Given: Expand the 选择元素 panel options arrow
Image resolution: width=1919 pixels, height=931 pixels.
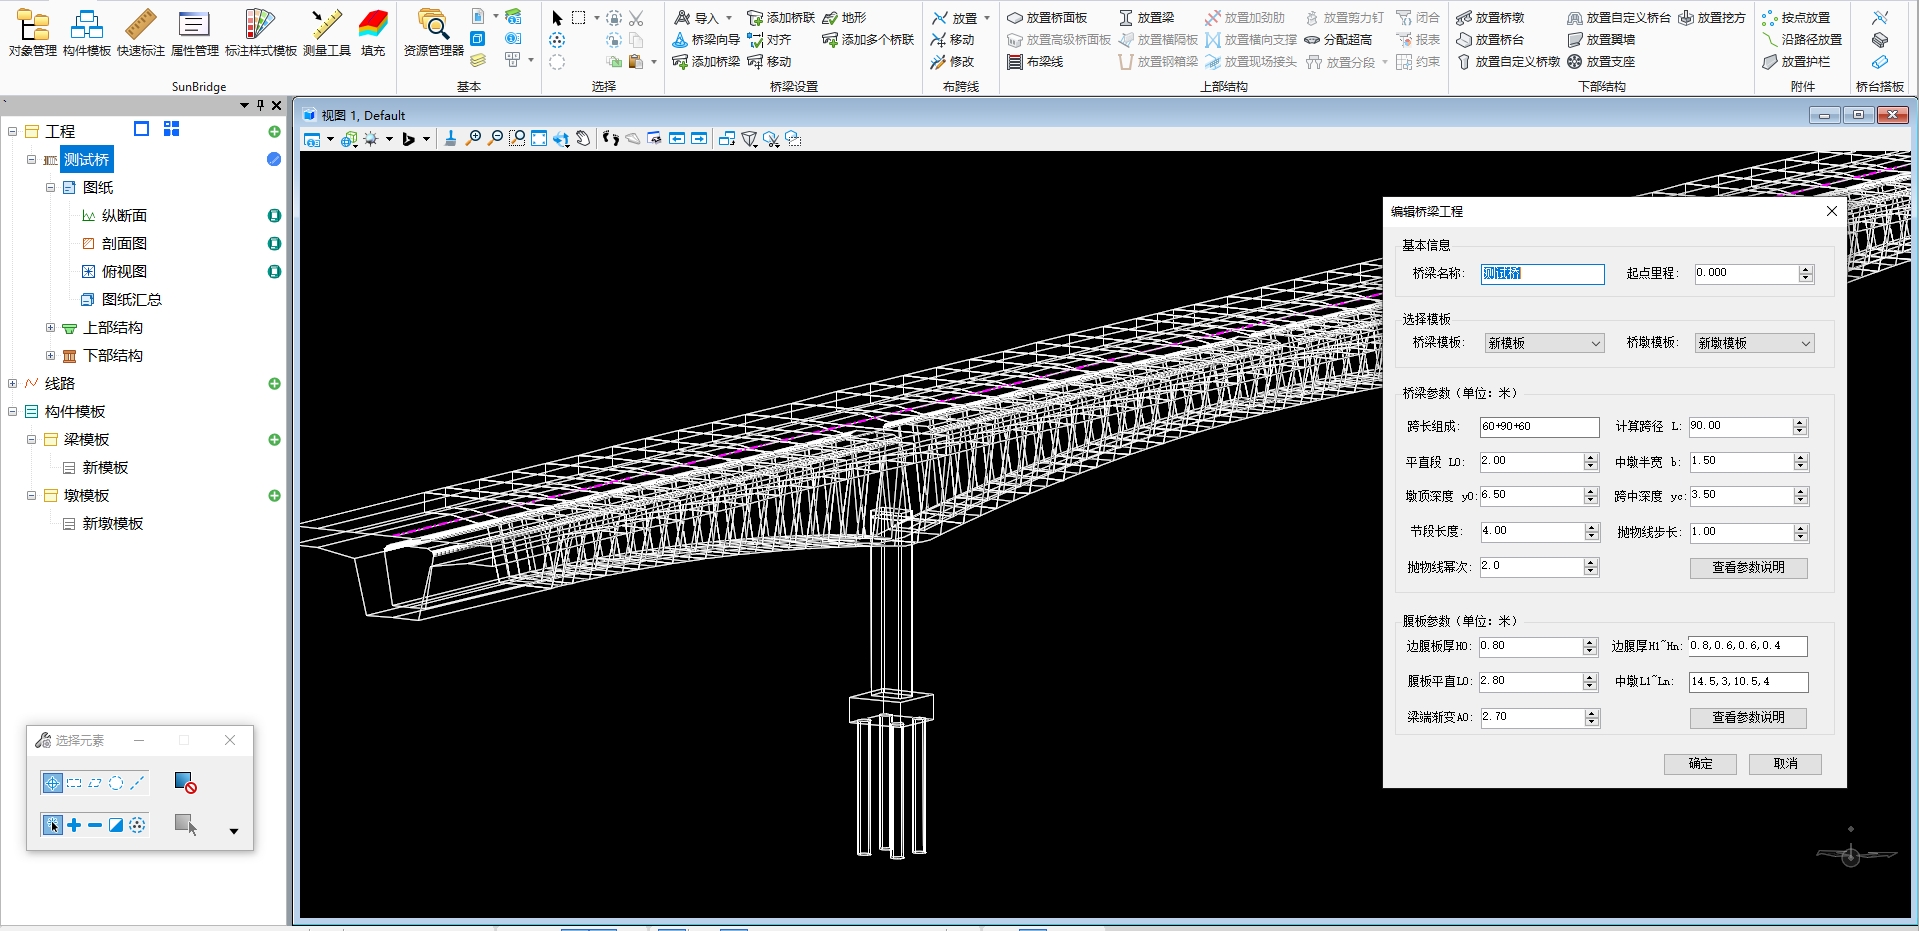Looking at the screenshot, I should coord(234,831).
